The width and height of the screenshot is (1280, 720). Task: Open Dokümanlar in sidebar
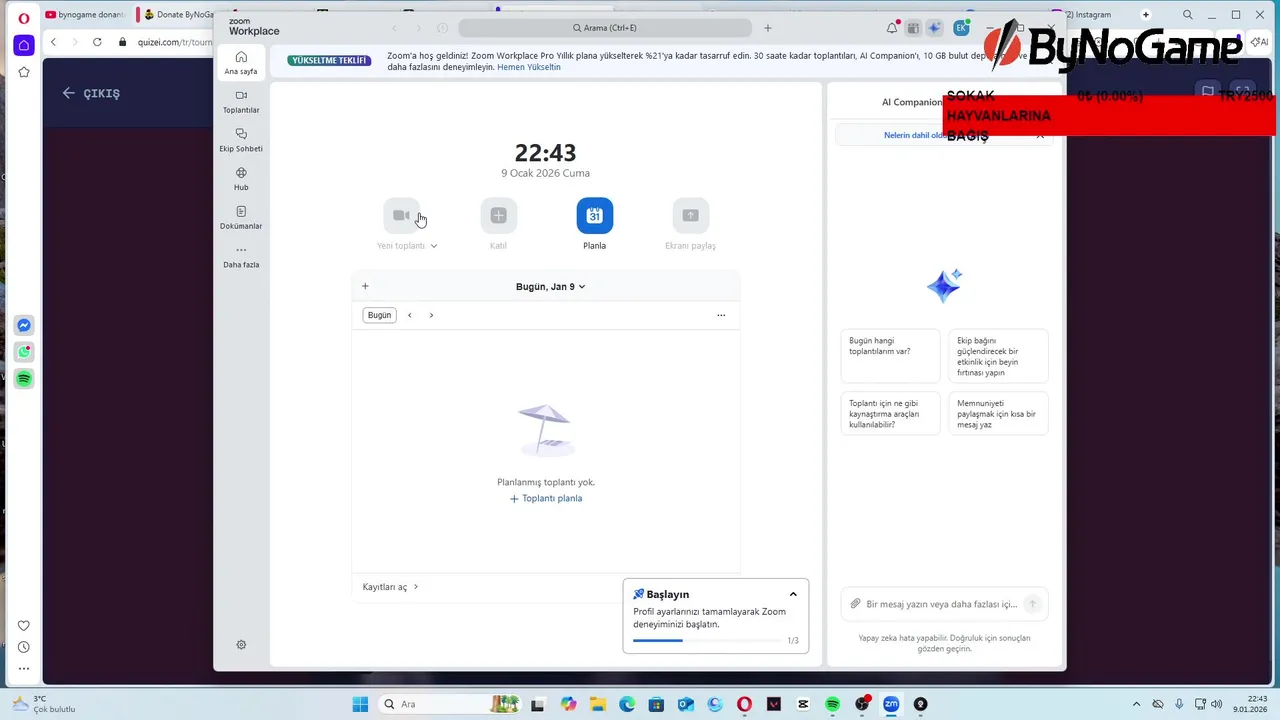[241, 218]
